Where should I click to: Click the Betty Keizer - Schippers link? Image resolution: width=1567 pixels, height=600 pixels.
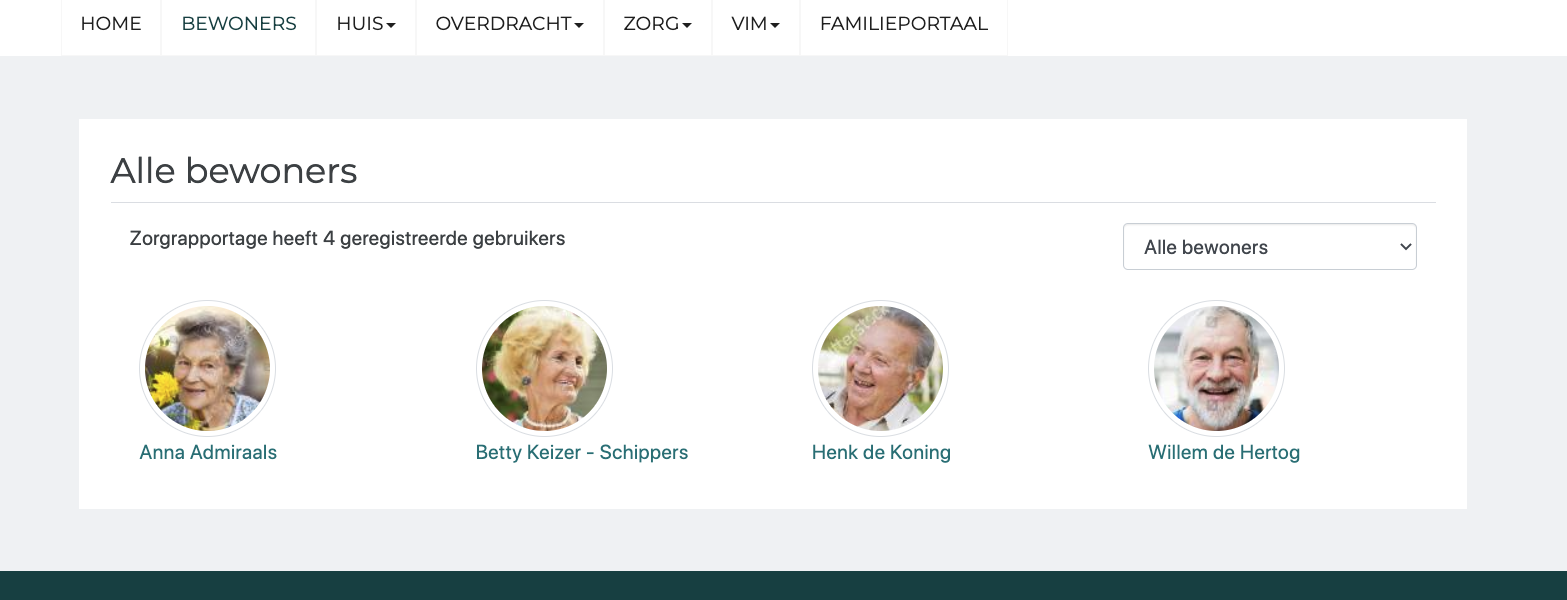pyautogui.click(x=582, y=452)
